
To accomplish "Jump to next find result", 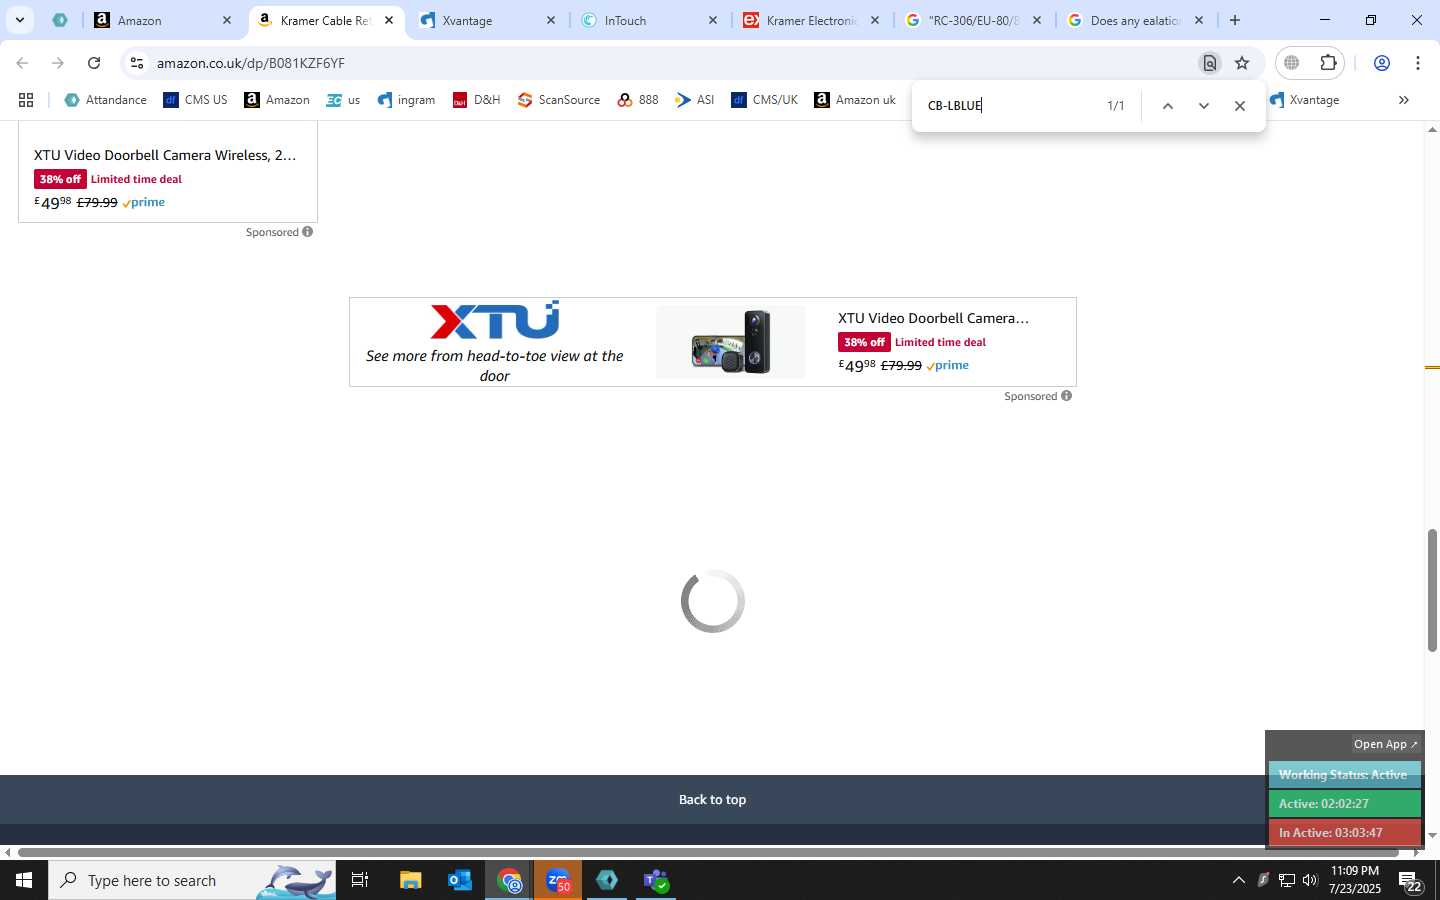I will click(x=1204, y=106).
